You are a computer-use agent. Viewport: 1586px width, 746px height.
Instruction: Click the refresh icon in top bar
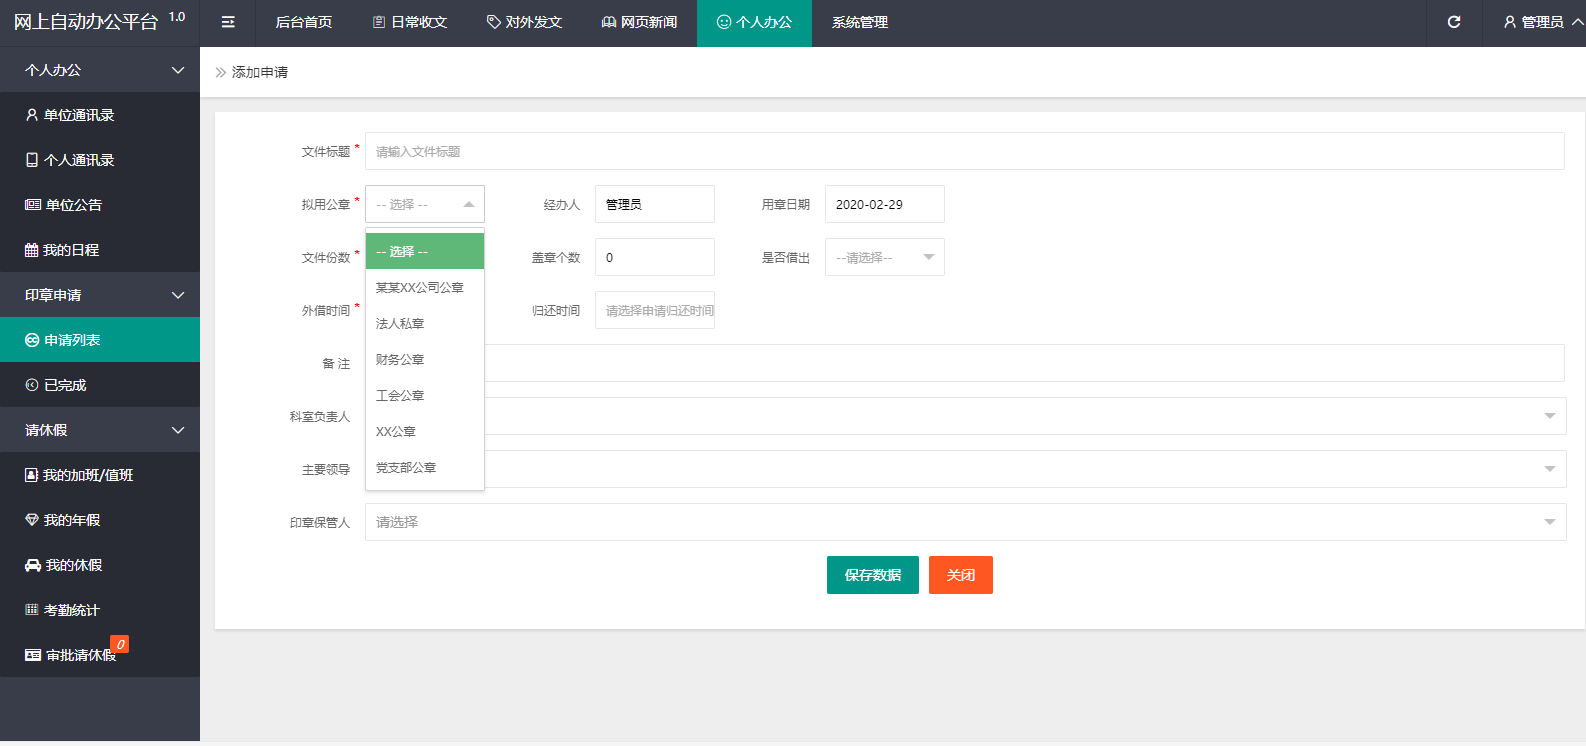[x=1454, y=22]
